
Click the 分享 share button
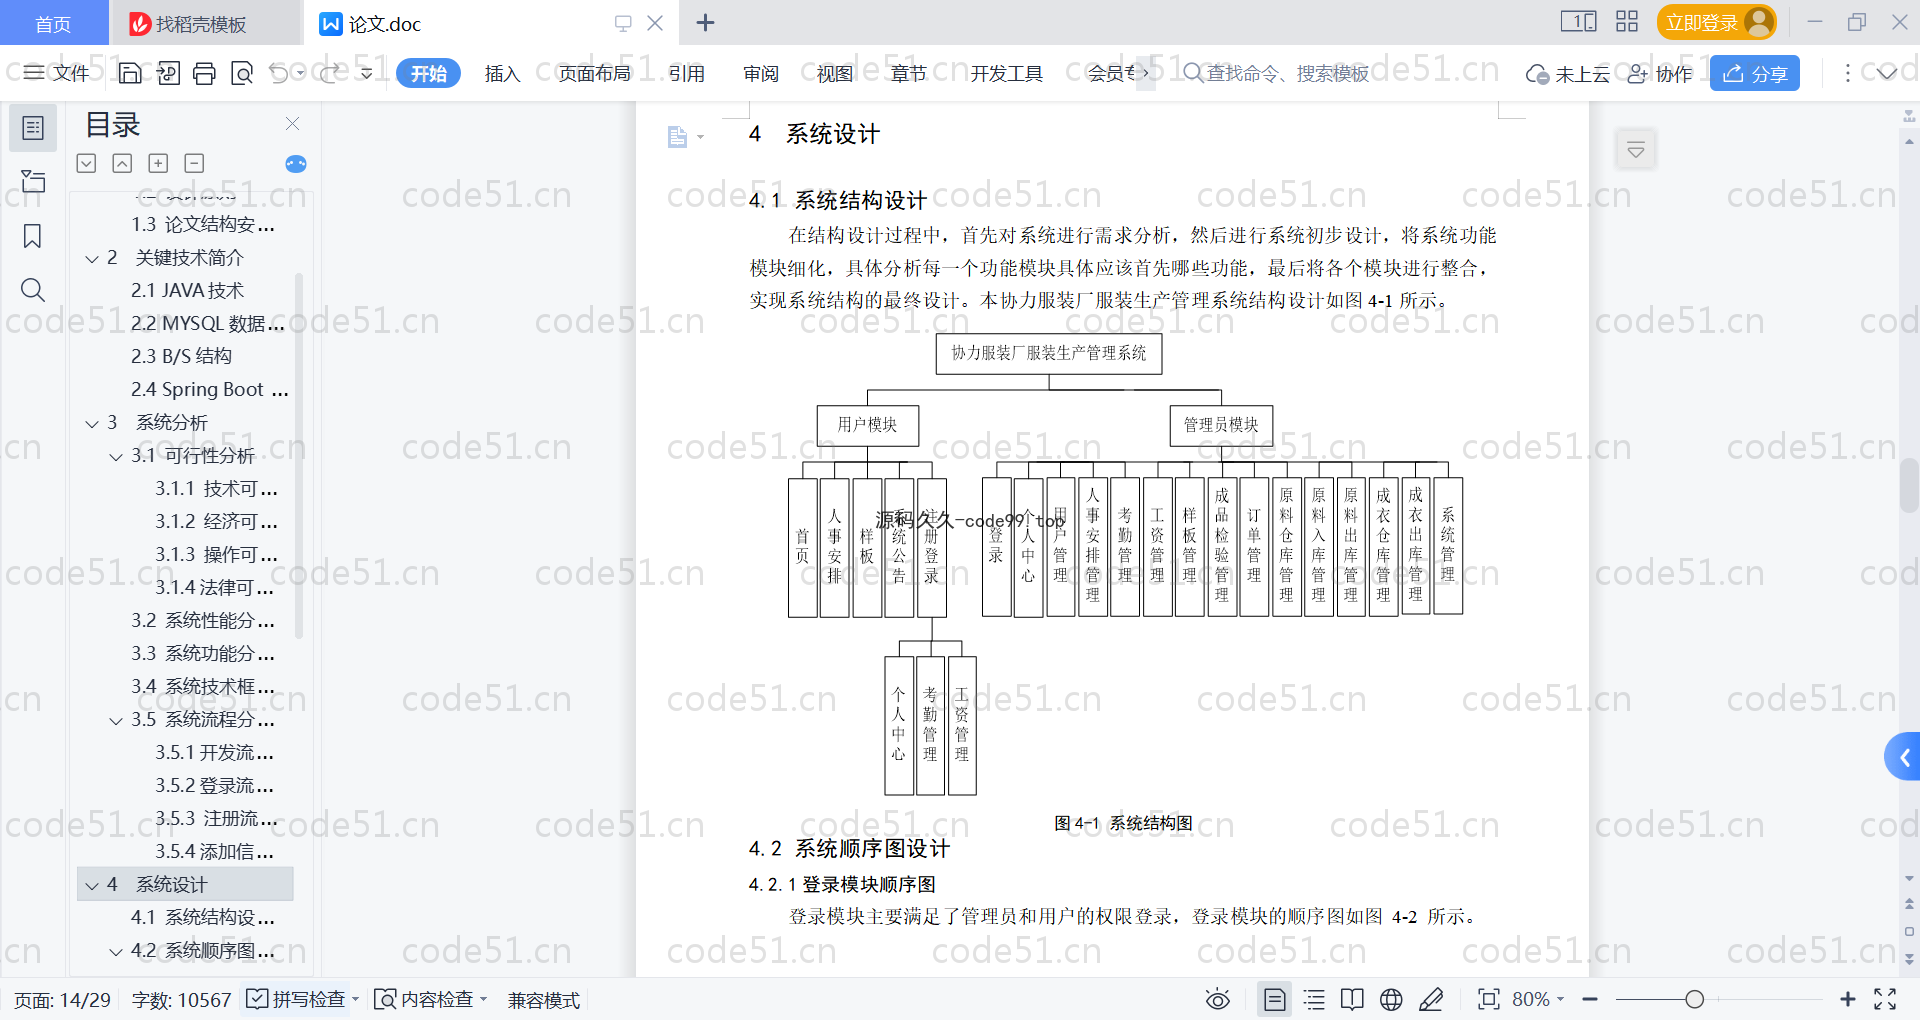tap(1755, 73)
